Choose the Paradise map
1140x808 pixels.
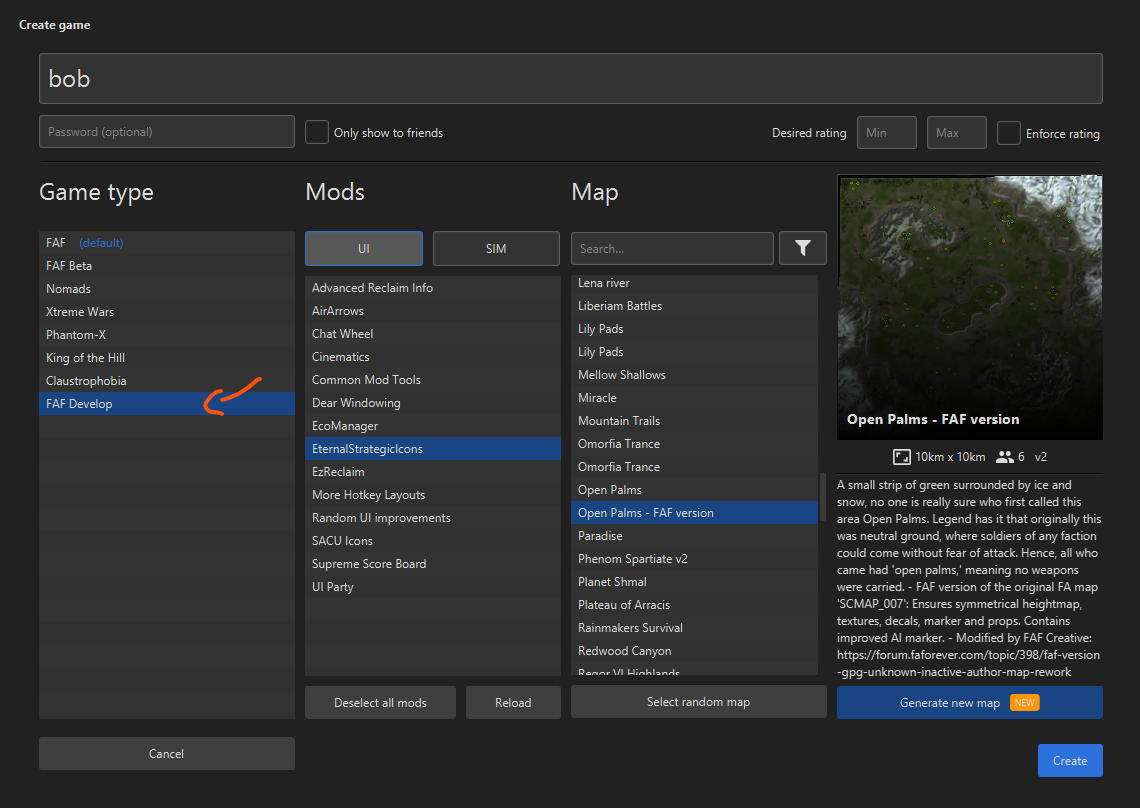(694, 536)
